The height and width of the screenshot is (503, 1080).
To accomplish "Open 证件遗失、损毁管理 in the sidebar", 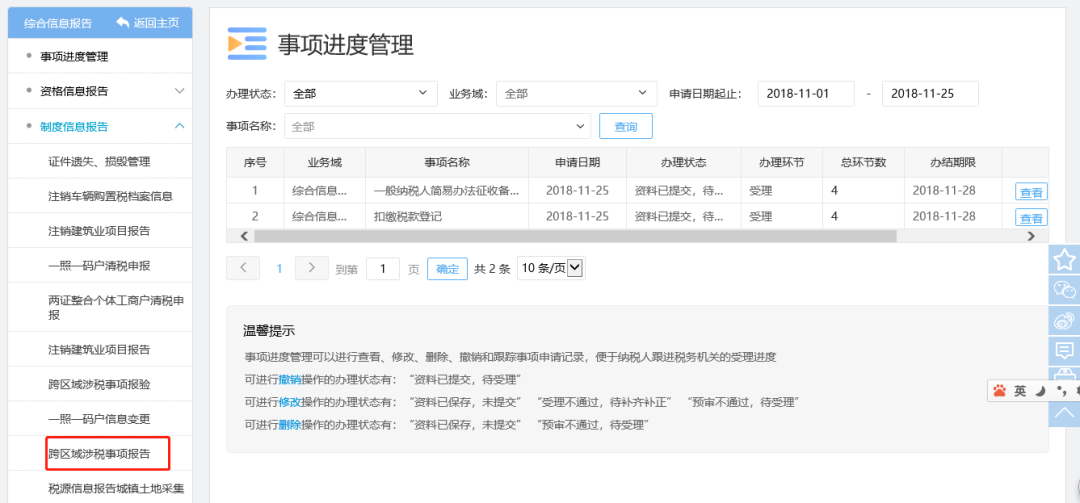I will [100, 162].
